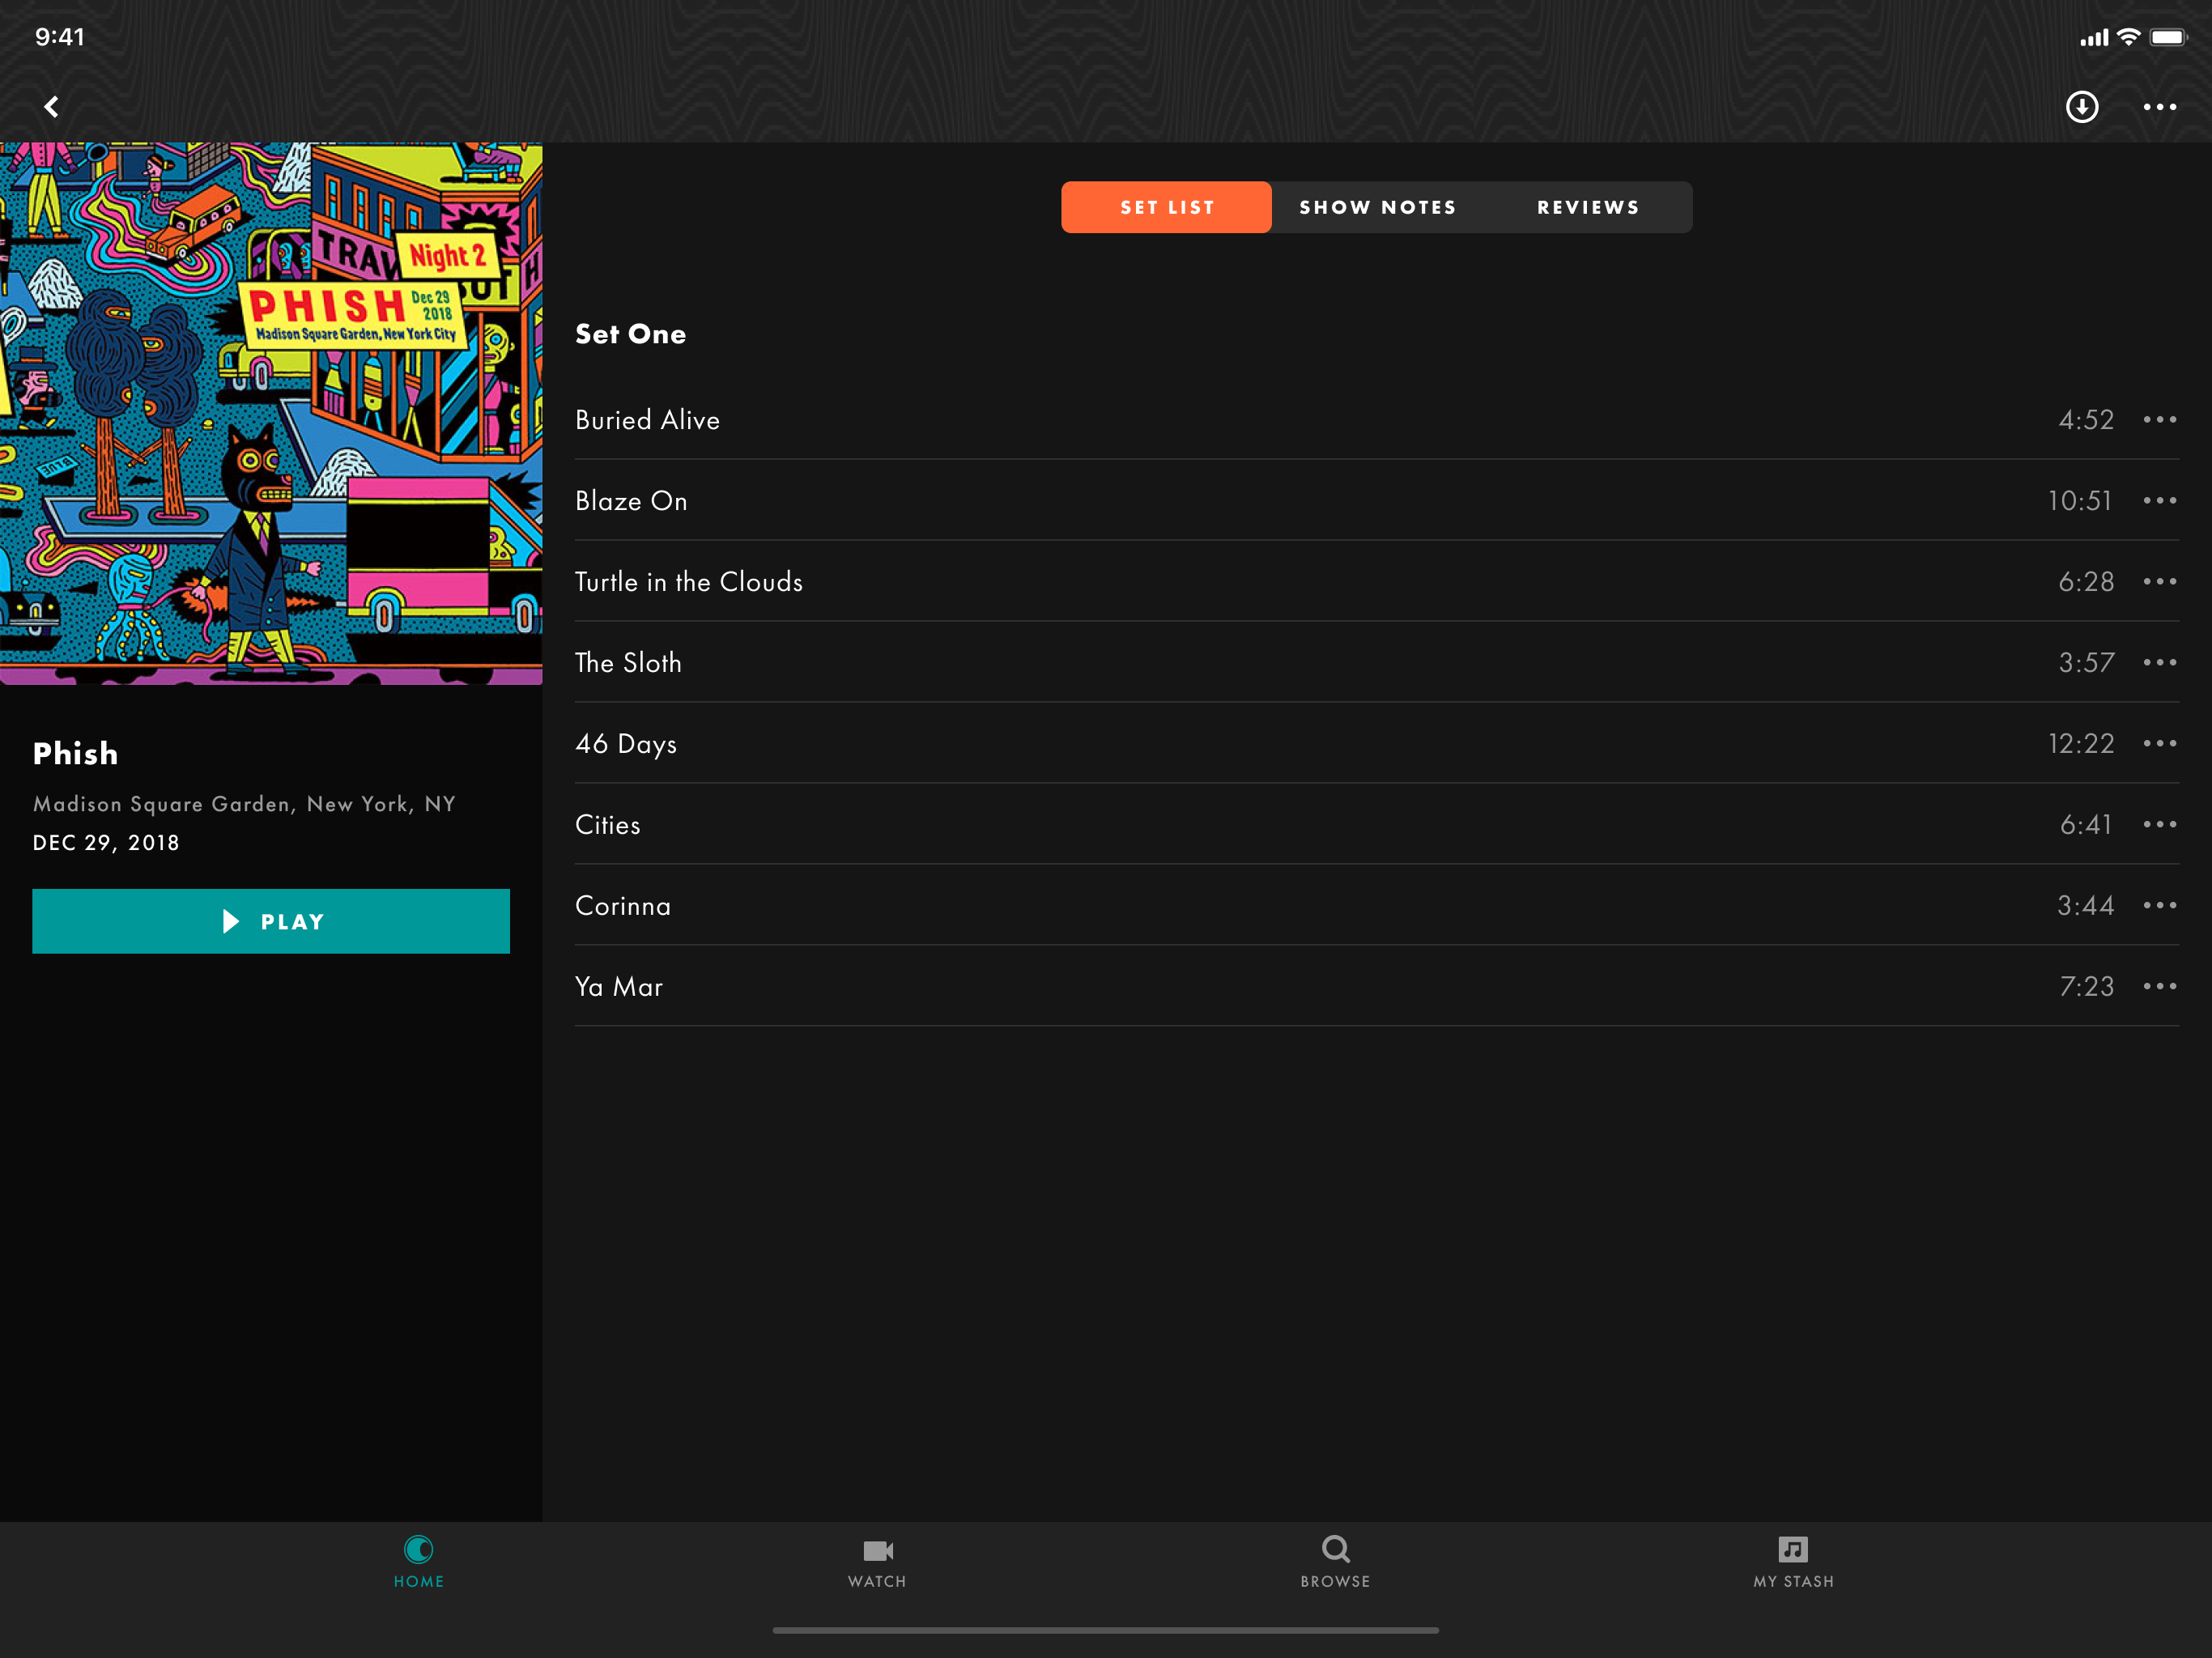Open the top-right more options menu
The height and width of the screenshot is (1658, 2212).
pos(2159,106)
